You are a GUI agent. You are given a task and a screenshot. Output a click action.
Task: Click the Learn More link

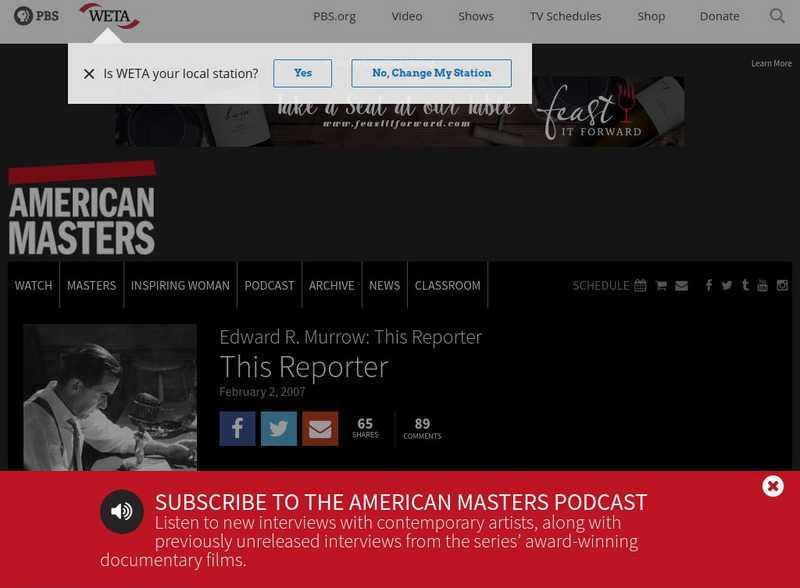[771, 63]
